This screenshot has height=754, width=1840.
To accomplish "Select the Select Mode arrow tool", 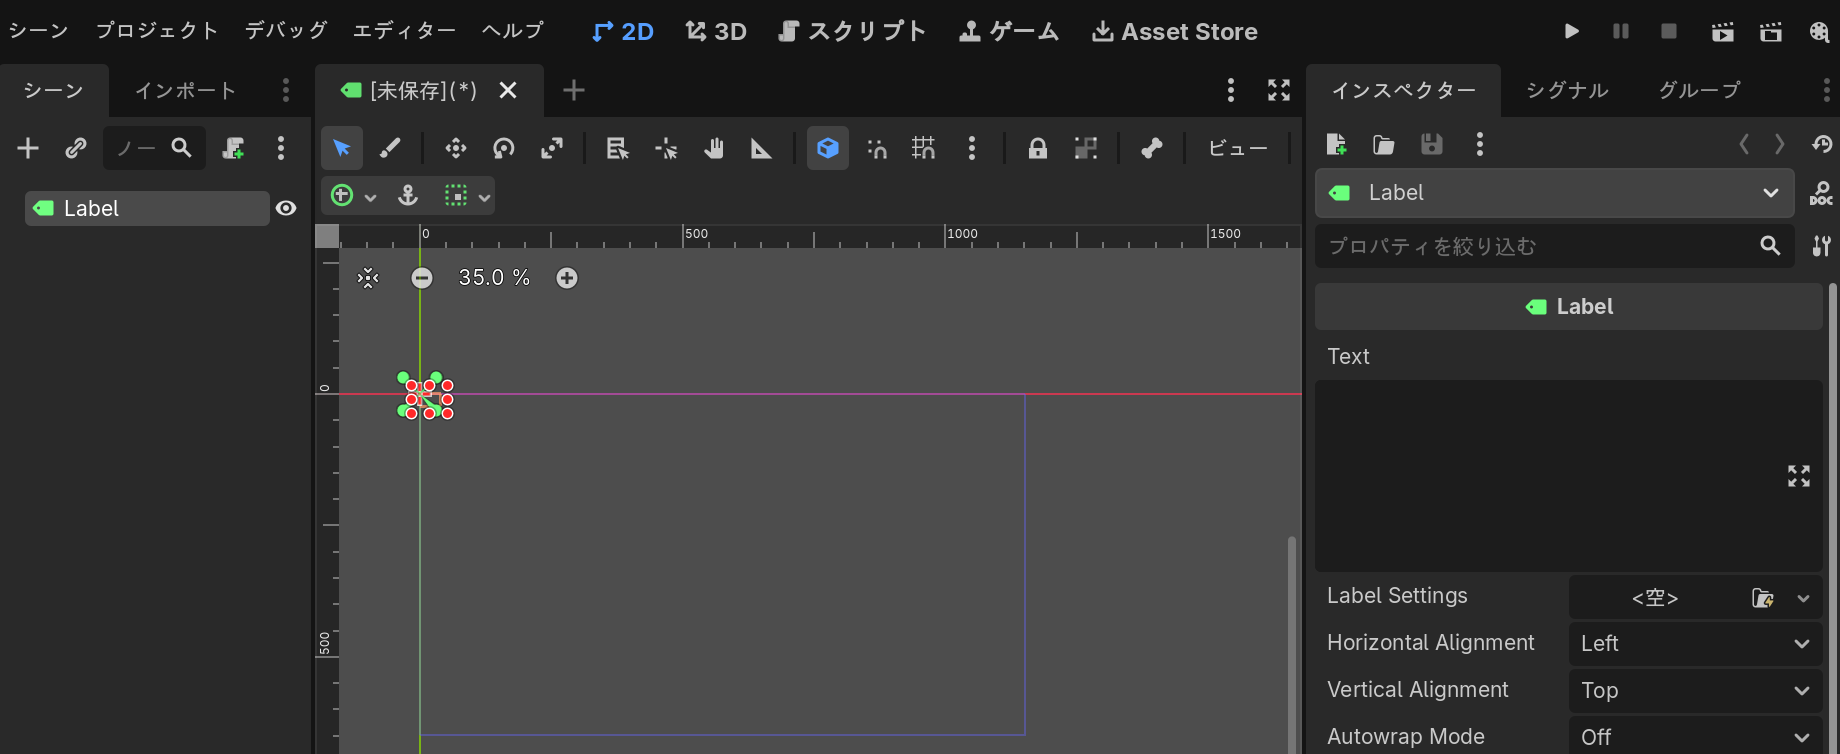I will coord(342,148).
